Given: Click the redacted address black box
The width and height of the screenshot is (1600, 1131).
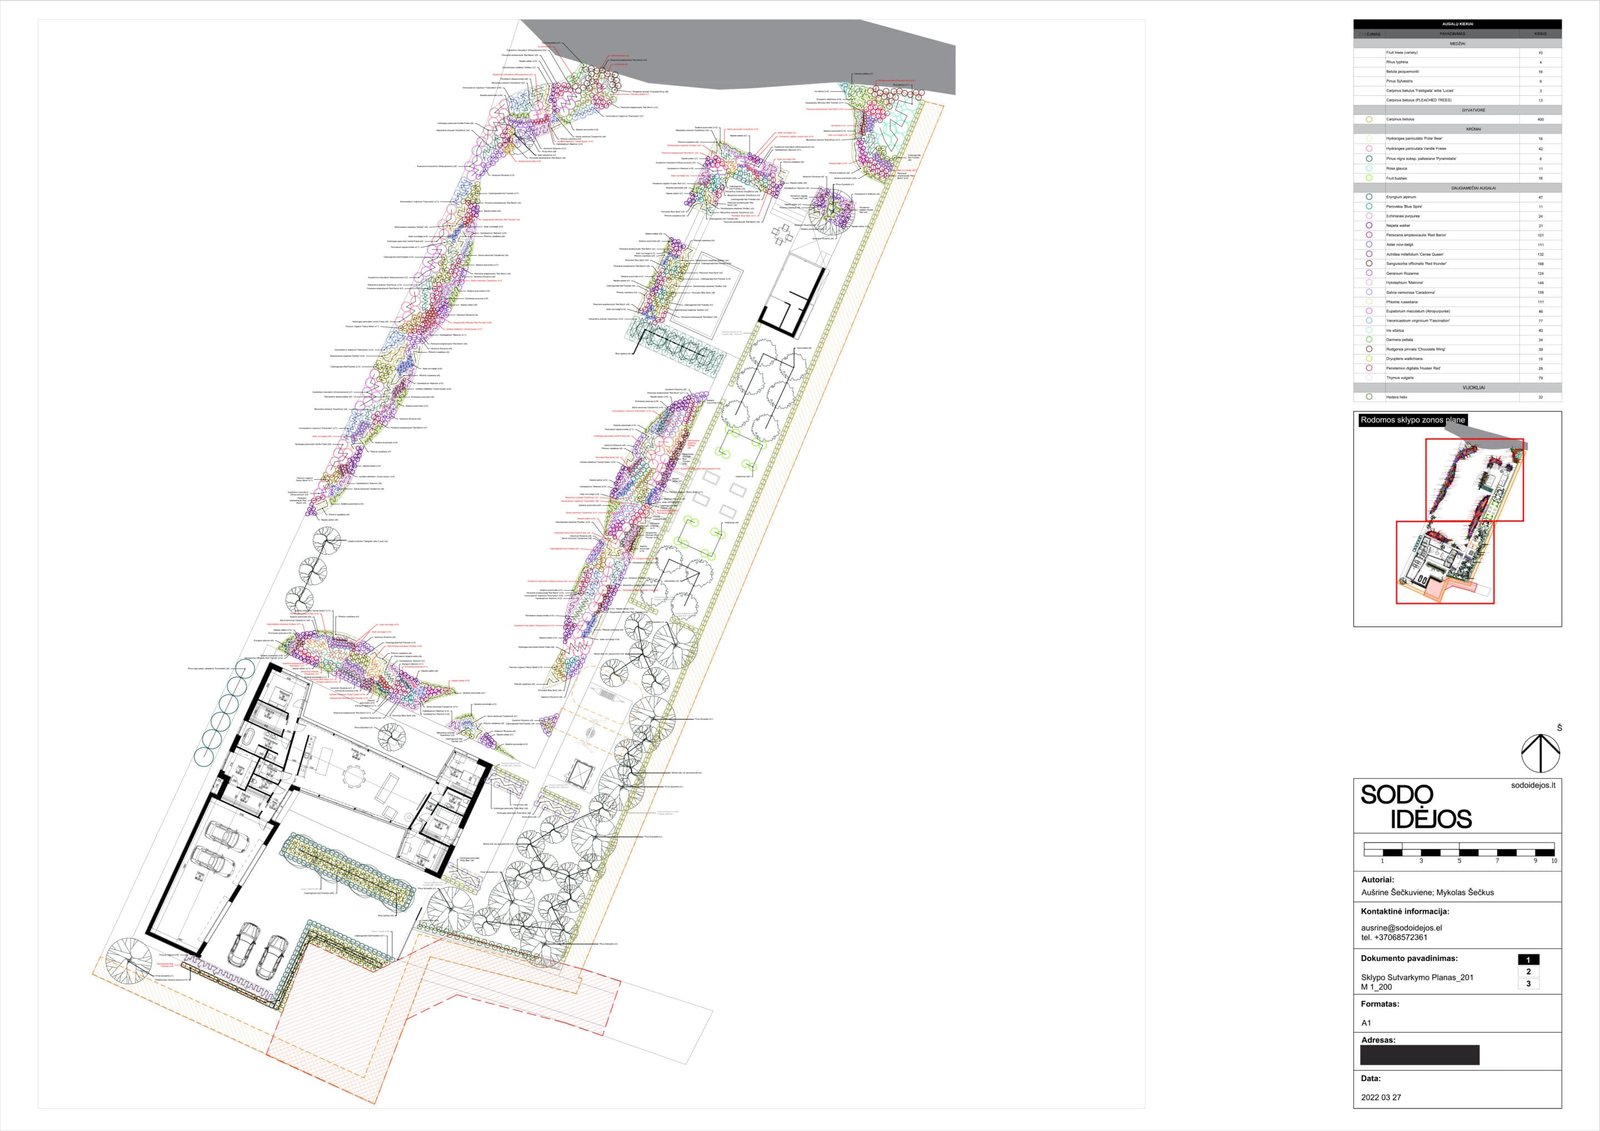Looking at the screenshot, I should coord(1419,1055).
